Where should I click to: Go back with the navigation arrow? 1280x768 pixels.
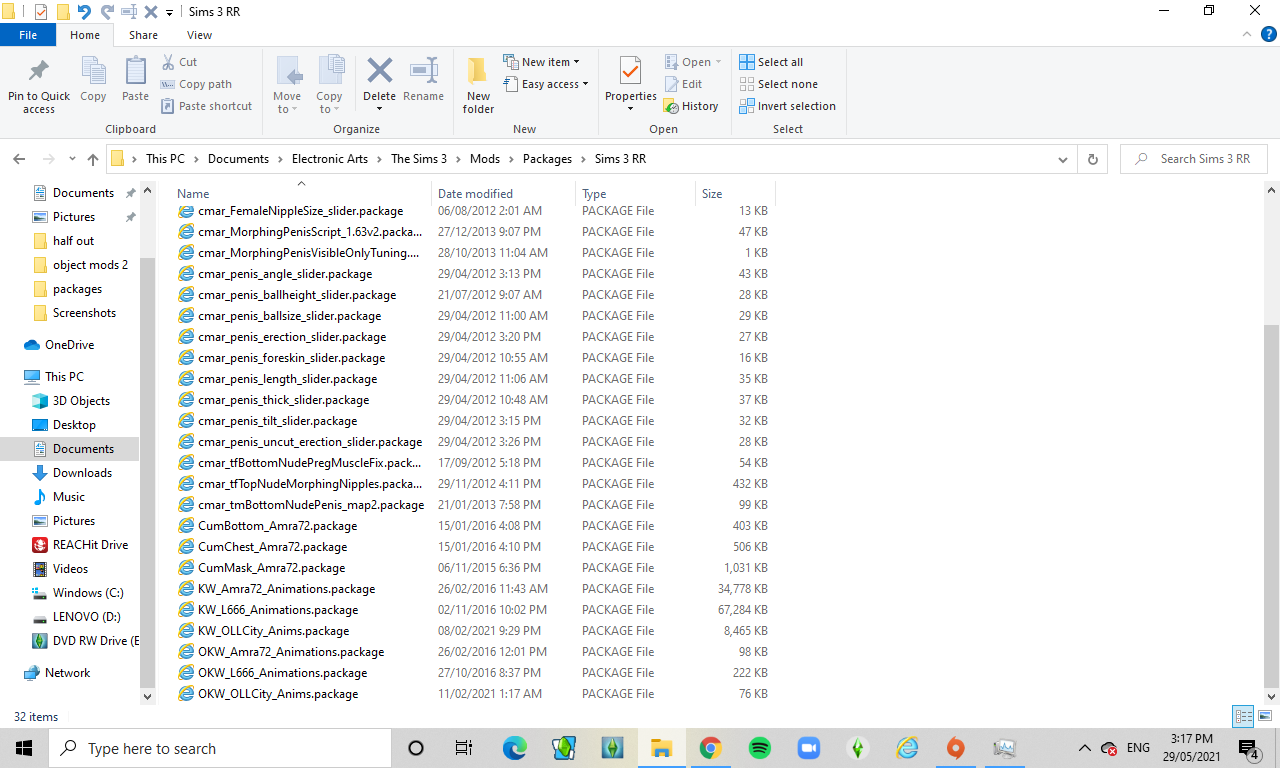(x=19, y=159)
